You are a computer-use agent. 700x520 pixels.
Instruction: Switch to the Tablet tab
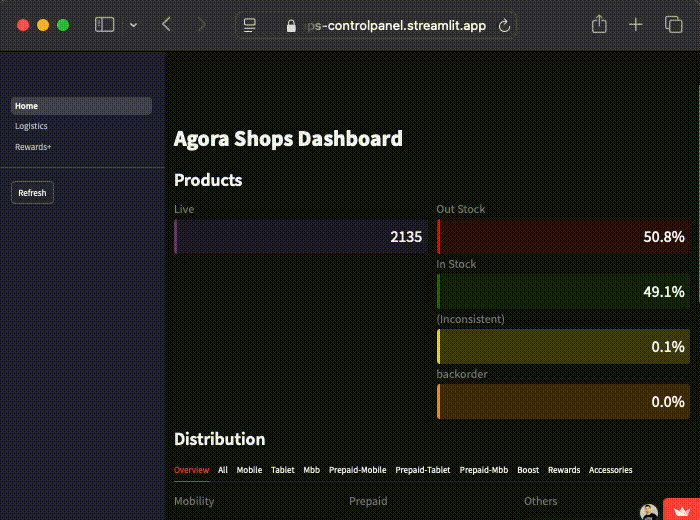[283, 470]
